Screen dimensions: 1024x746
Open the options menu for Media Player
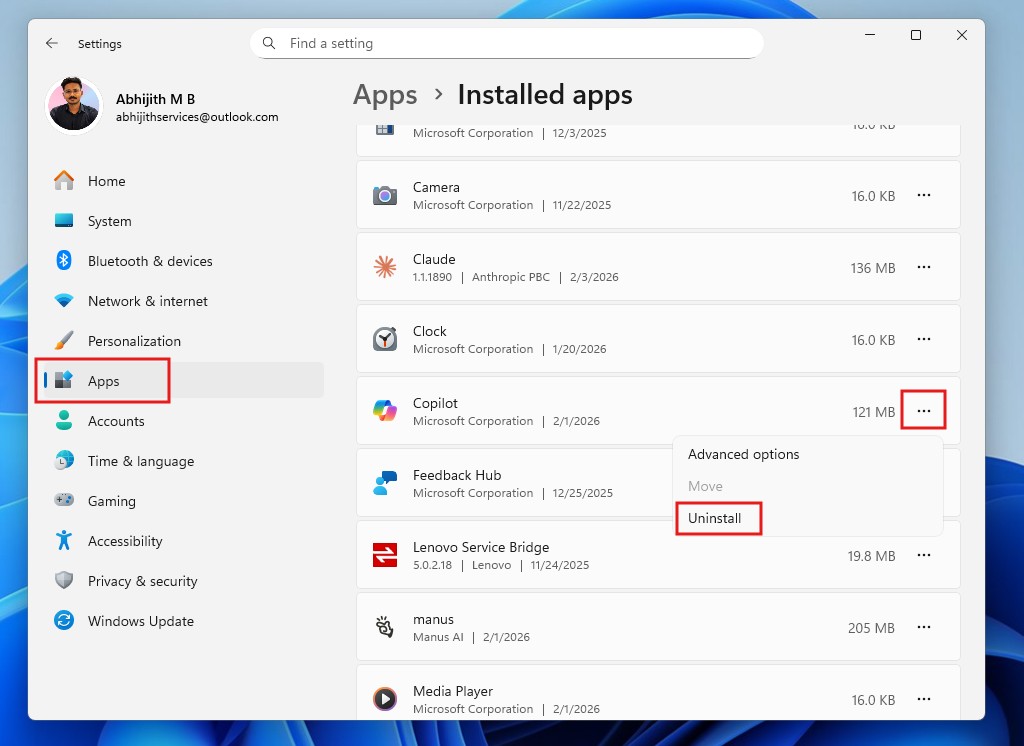point(924,699)
